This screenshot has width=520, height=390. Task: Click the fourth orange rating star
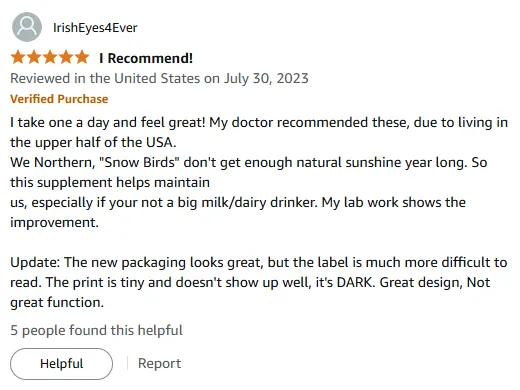tap(66, 57)
